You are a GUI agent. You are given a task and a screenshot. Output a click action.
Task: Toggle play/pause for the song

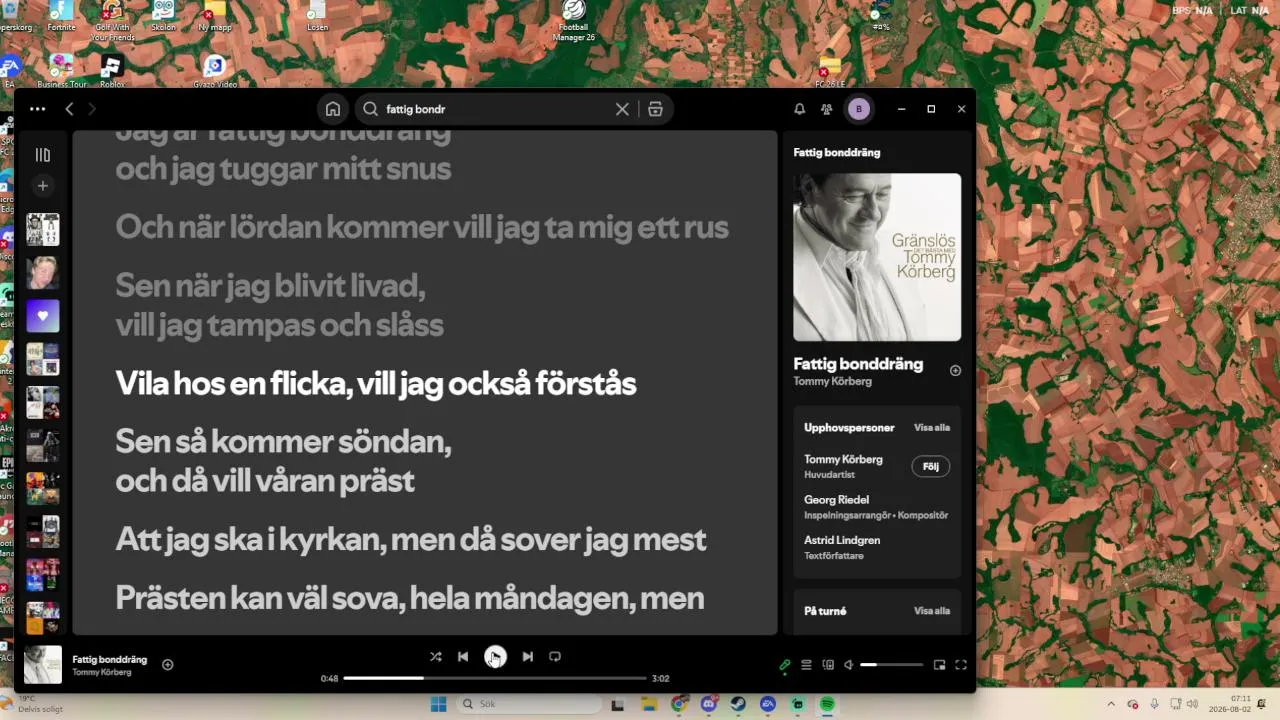click(x=495, y=656)
